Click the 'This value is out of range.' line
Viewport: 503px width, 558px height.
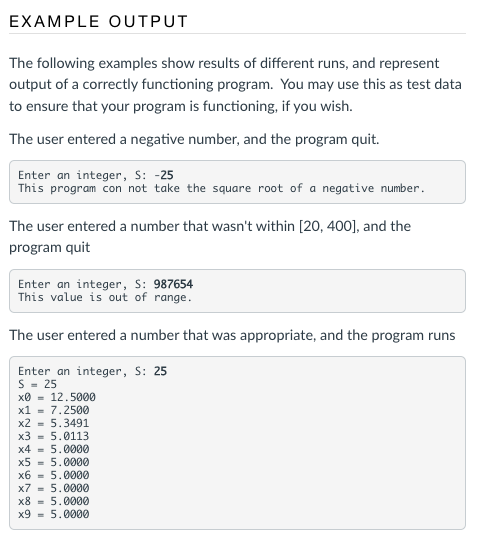[105, 297]
